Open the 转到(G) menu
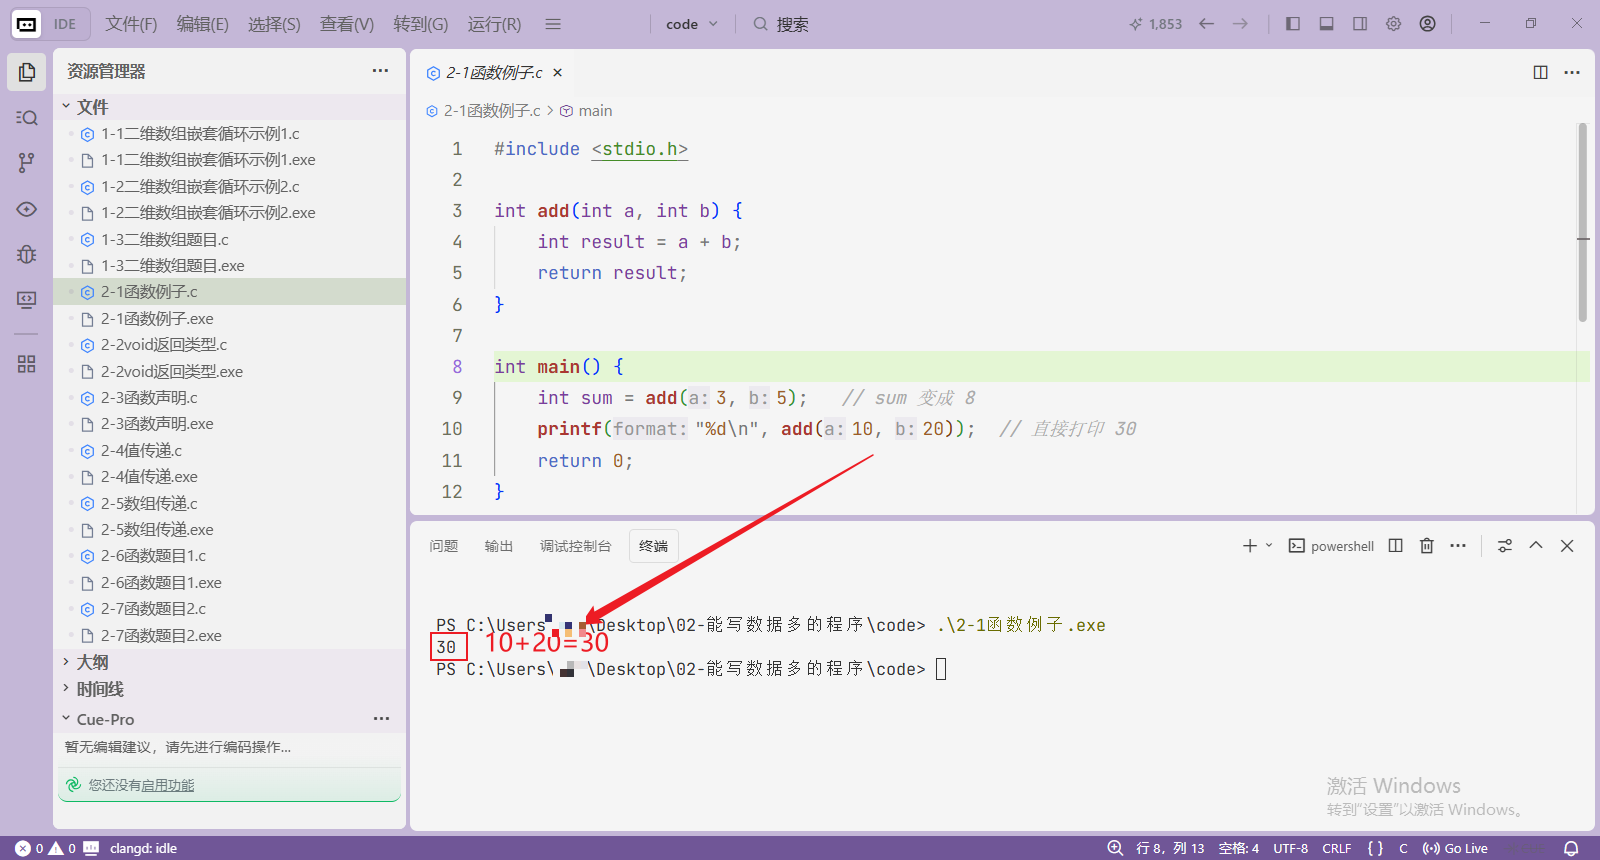Screen dimensions: 1600x860 click(421, 24)
